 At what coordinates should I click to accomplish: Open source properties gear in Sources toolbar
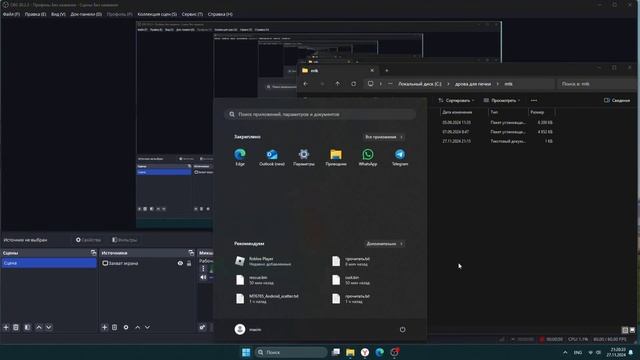coord(126,327)
